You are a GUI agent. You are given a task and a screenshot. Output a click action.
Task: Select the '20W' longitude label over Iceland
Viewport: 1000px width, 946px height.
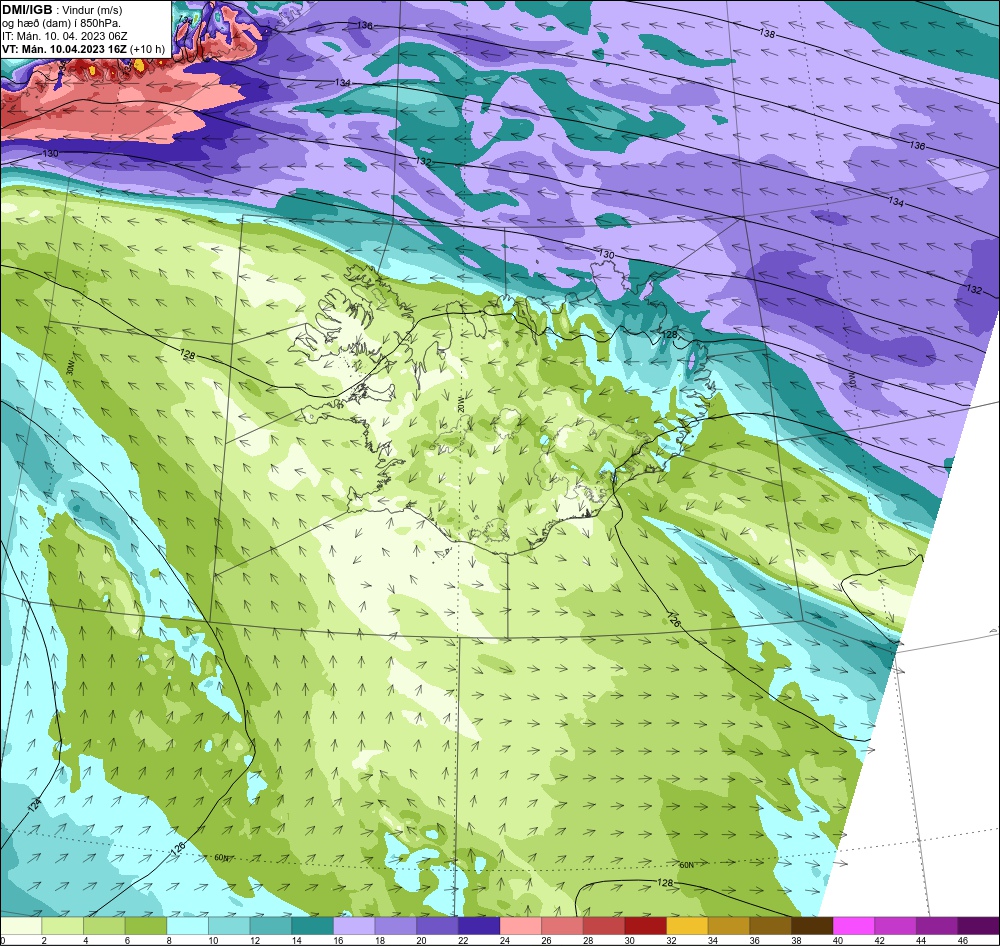point(460,403)
